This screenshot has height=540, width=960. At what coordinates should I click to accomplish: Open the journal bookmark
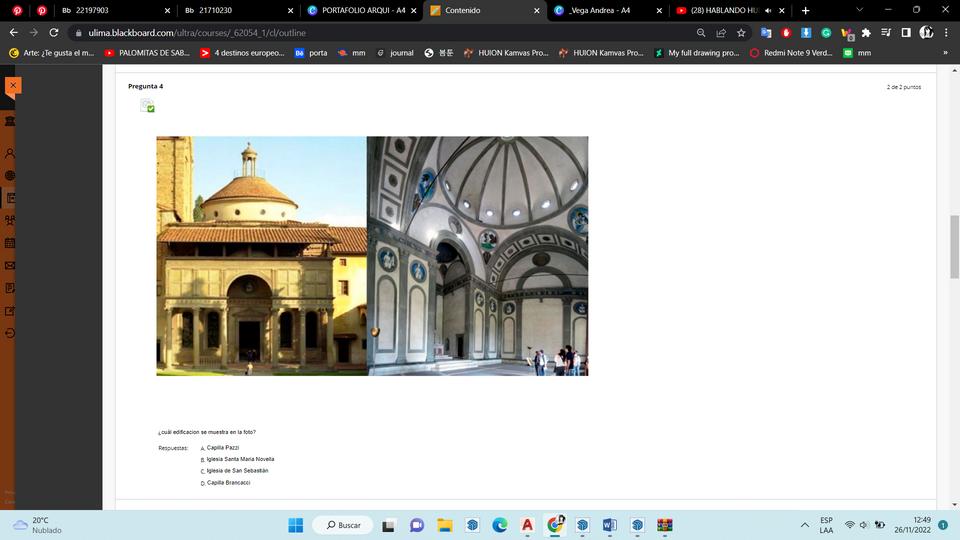(395, 53)
